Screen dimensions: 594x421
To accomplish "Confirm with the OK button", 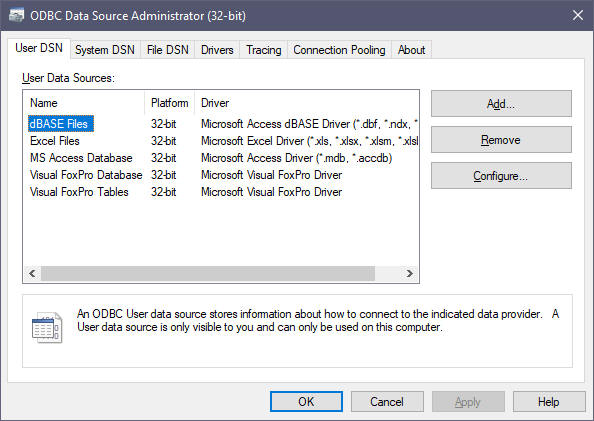I will 306,402.
